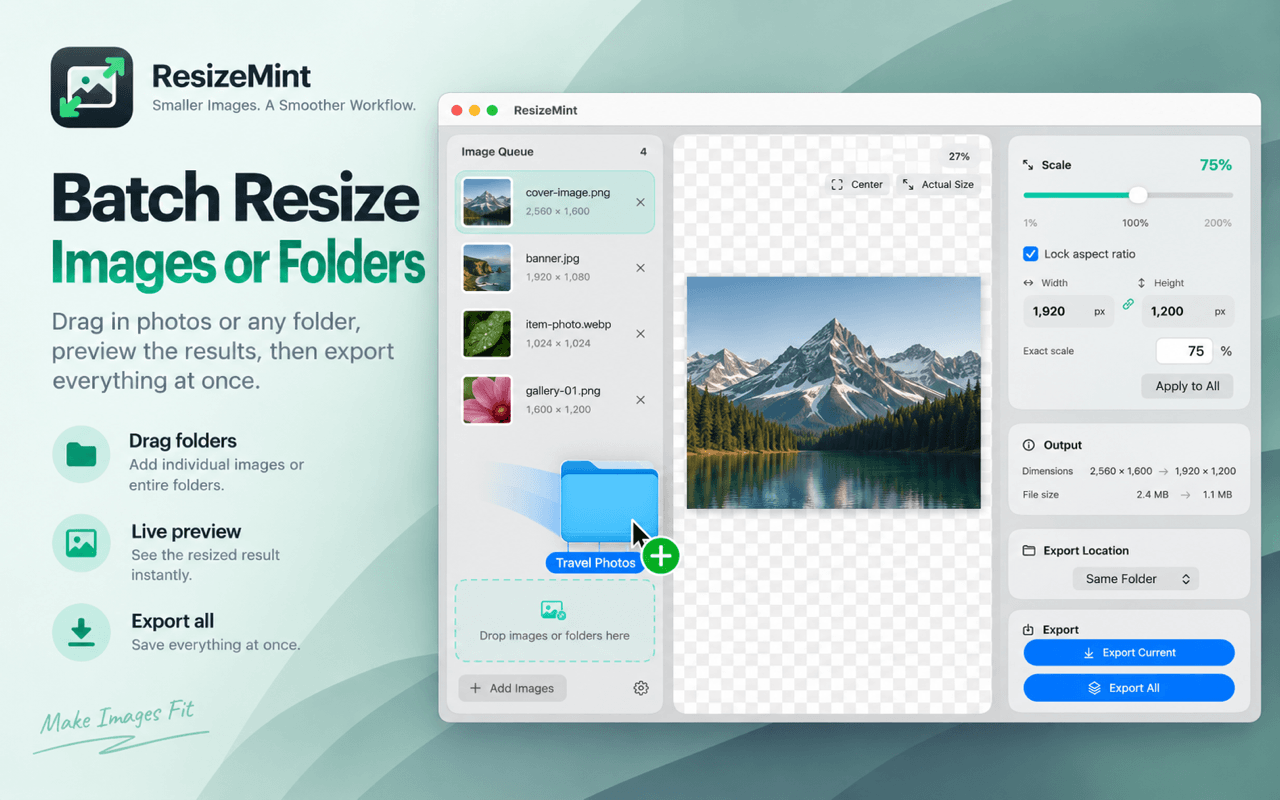This screenshot has height=800, width=1280.
Task: Click the Height input field
Action: pyautogui.click(x=1188, y=312)
